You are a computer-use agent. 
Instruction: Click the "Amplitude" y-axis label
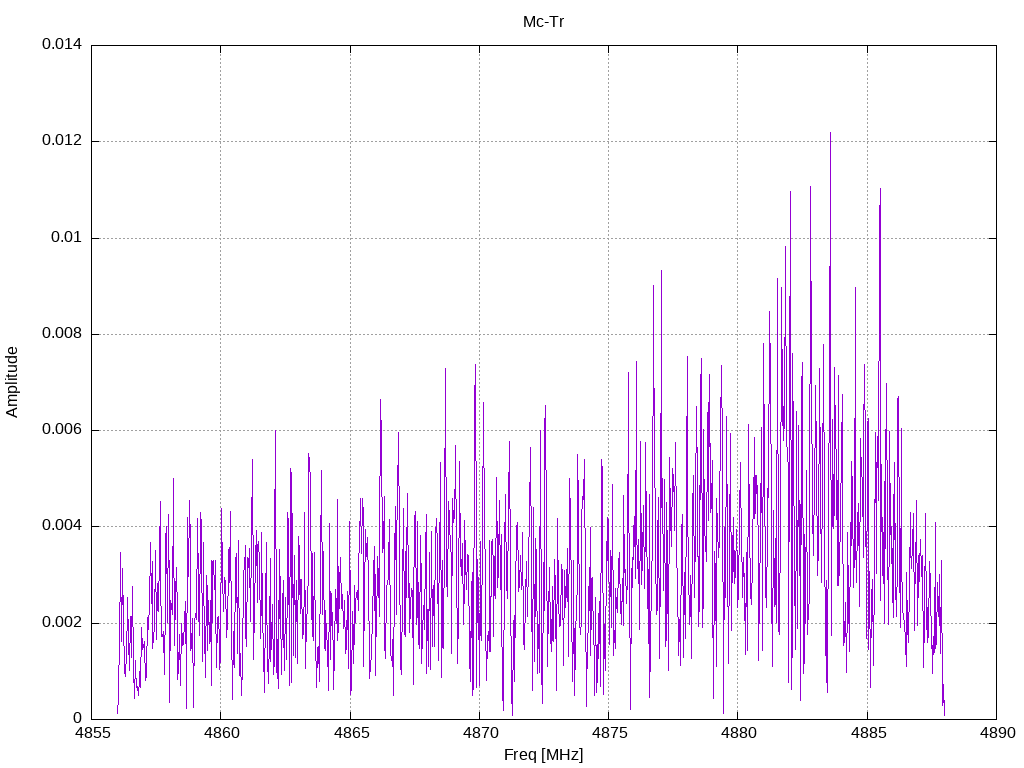[x=12, y=382]
